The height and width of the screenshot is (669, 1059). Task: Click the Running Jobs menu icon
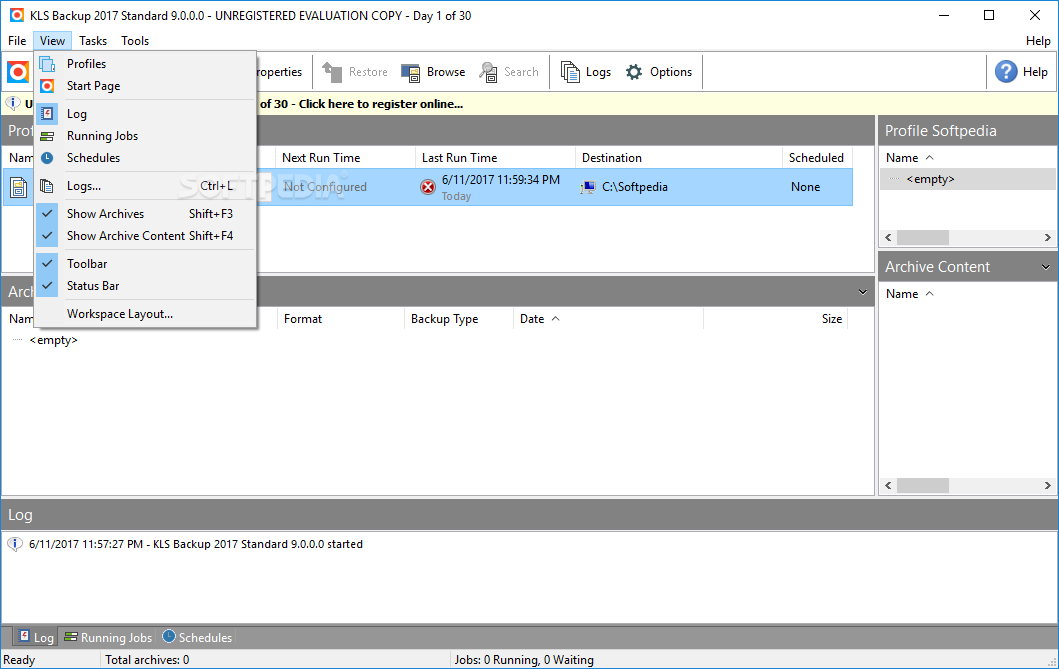(x=47, y=136)
